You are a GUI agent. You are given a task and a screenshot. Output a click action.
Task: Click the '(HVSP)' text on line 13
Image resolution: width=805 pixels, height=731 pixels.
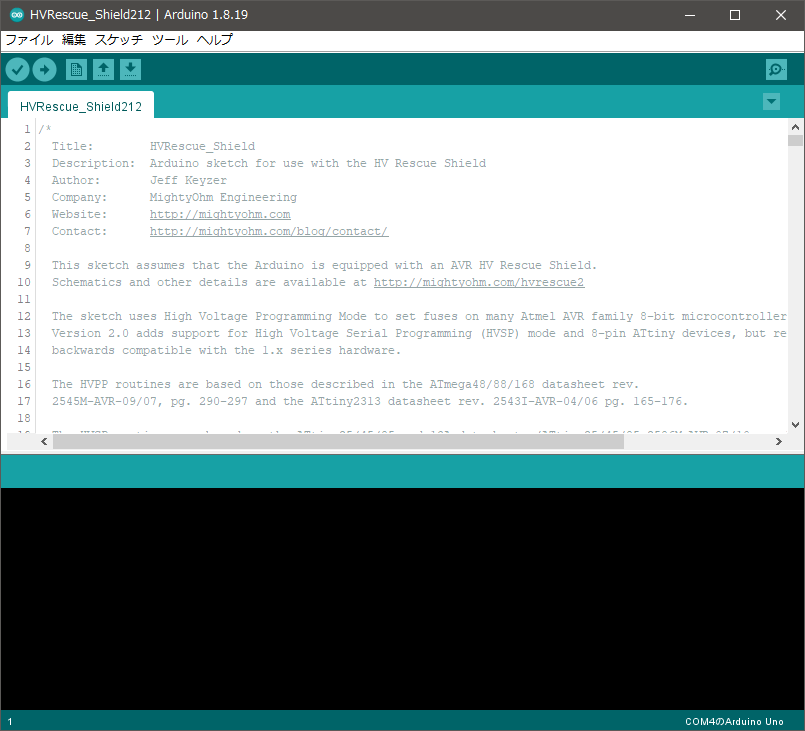(x=500, y=333)
